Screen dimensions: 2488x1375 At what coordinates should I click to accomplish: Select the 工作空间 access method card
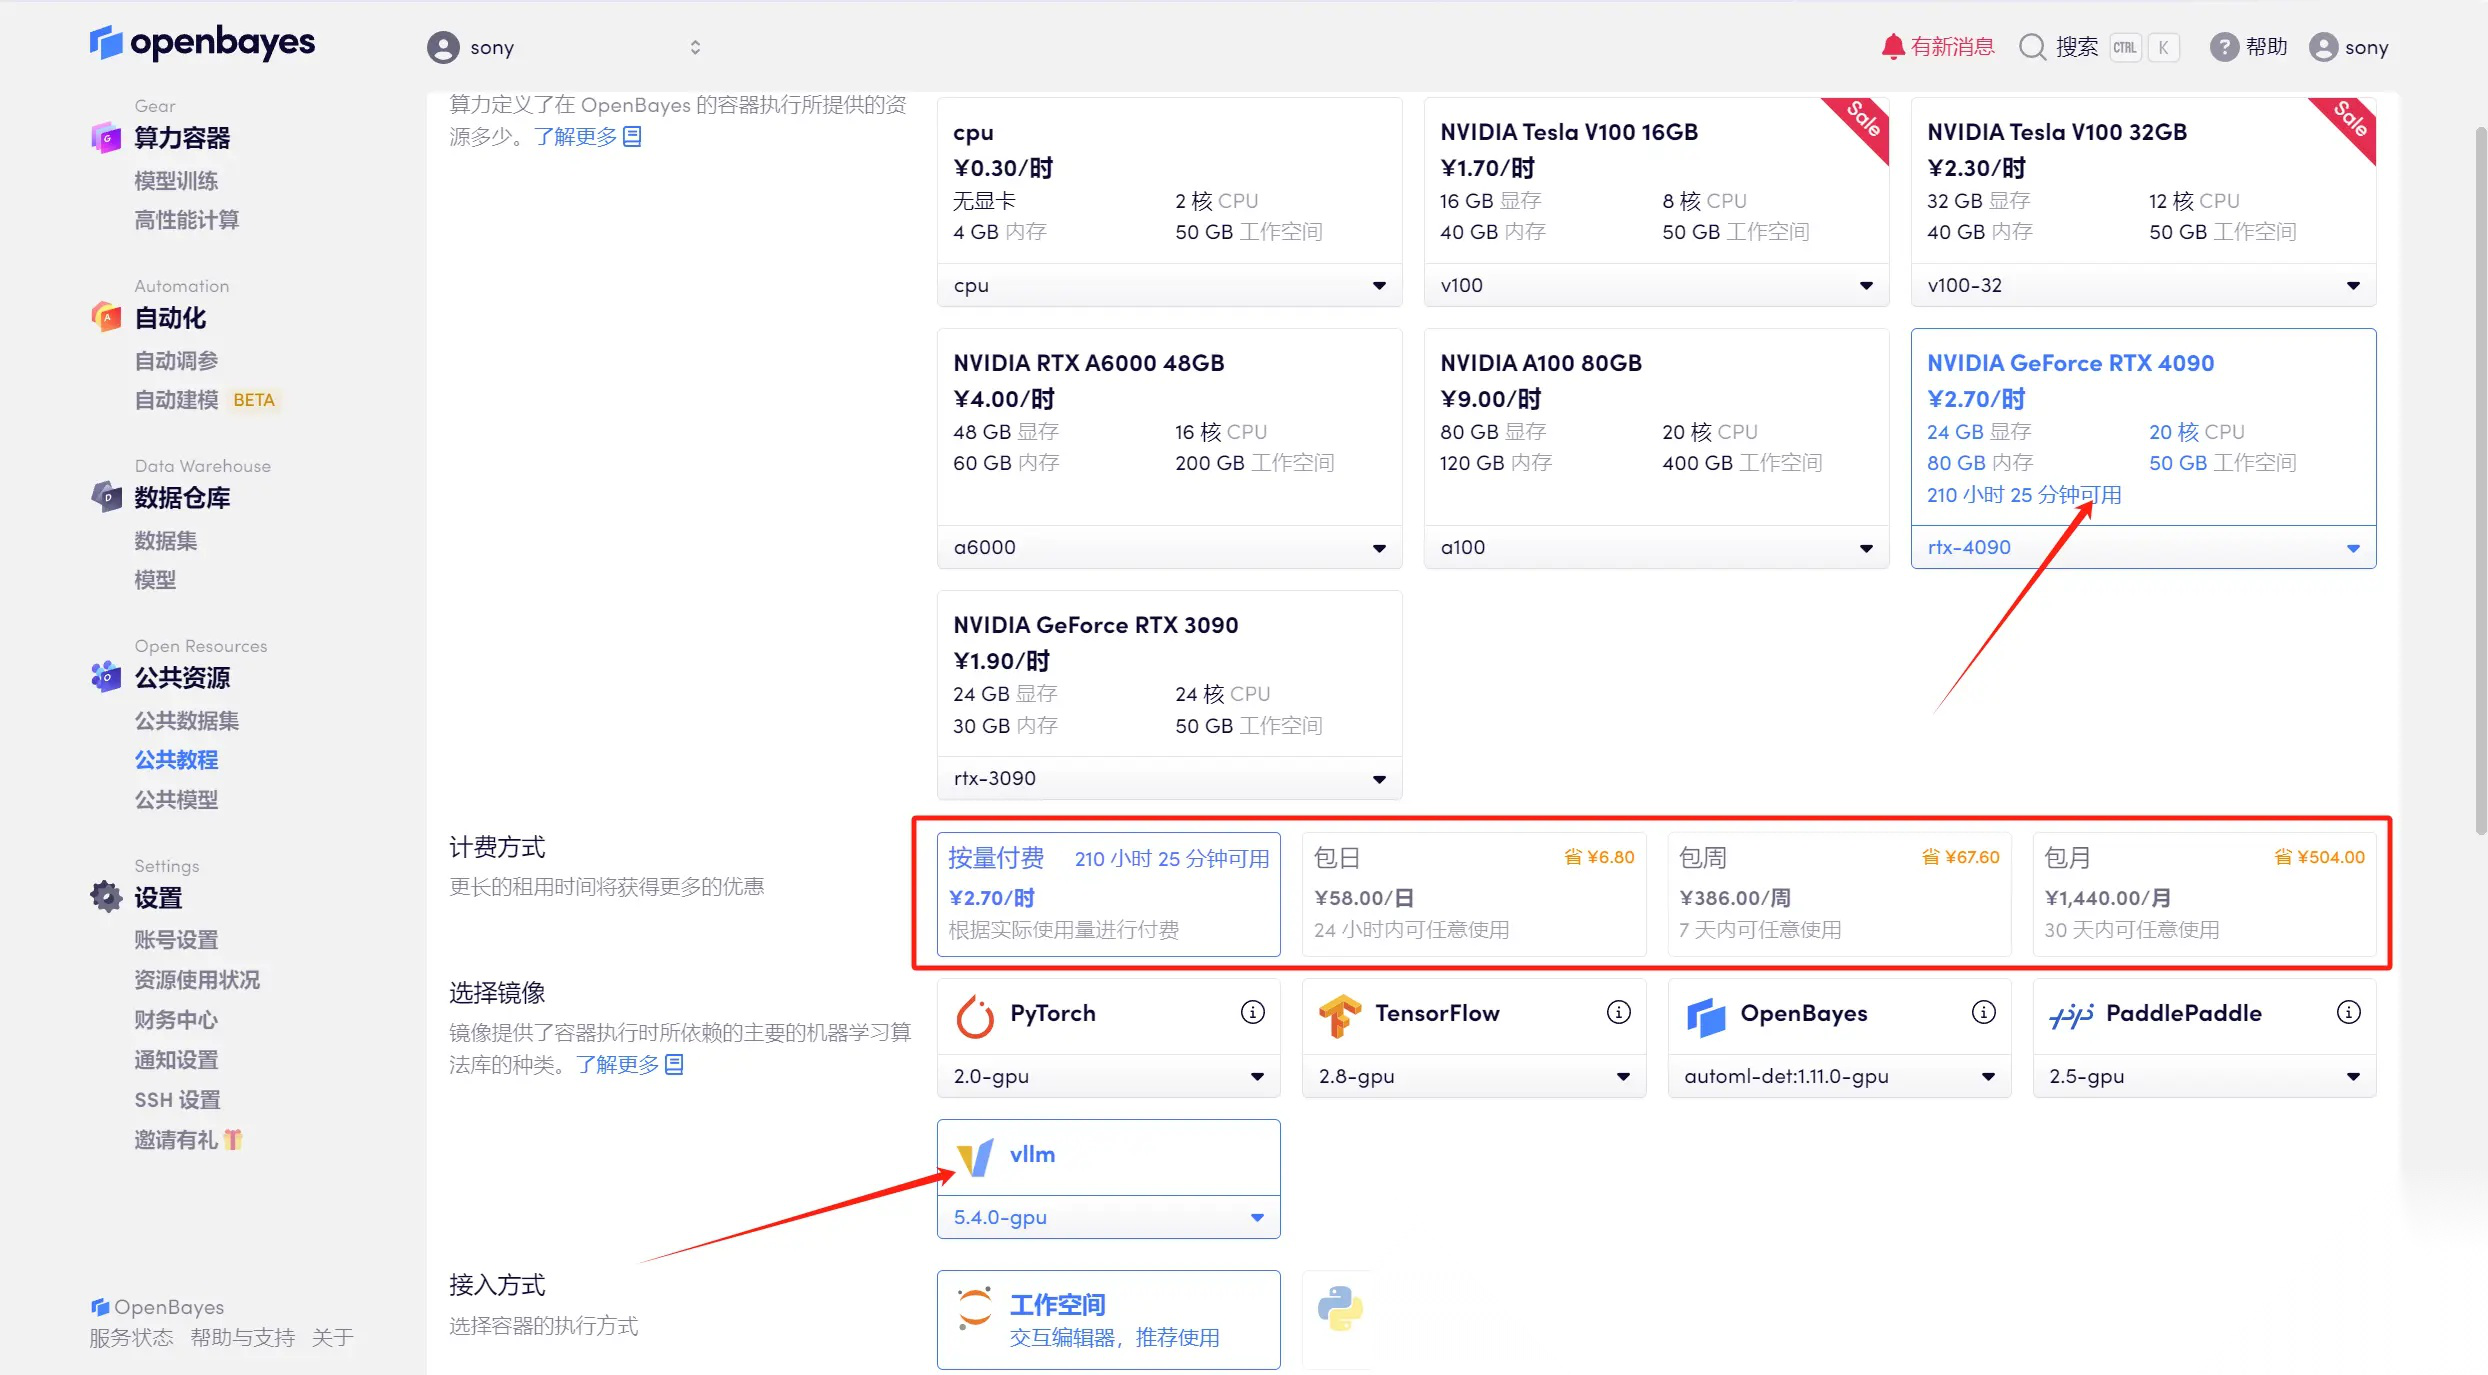tap(1108, 1319)
